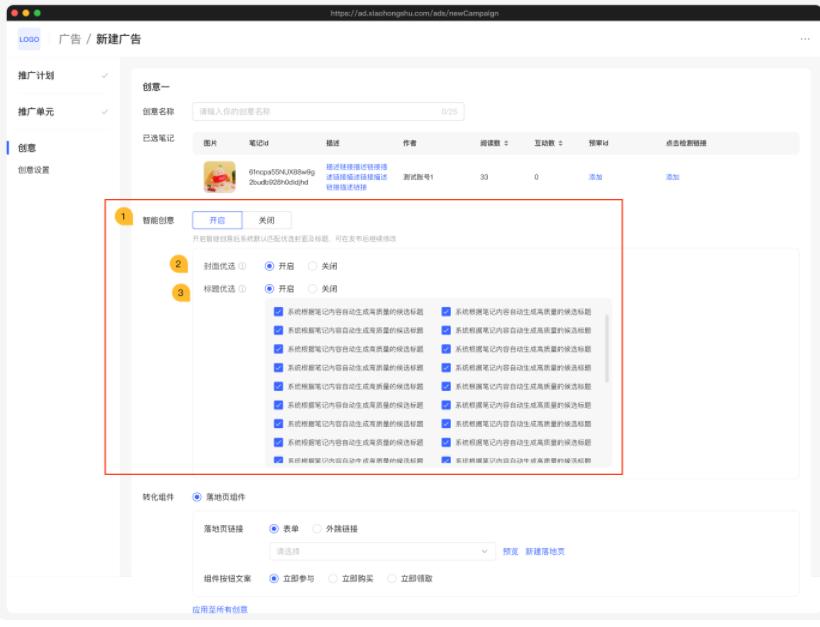Image resolution: width=820 pixels, height=627 pixels.
Task: Click the info icon beside 标题优选
Action: [x=243, y=289]
